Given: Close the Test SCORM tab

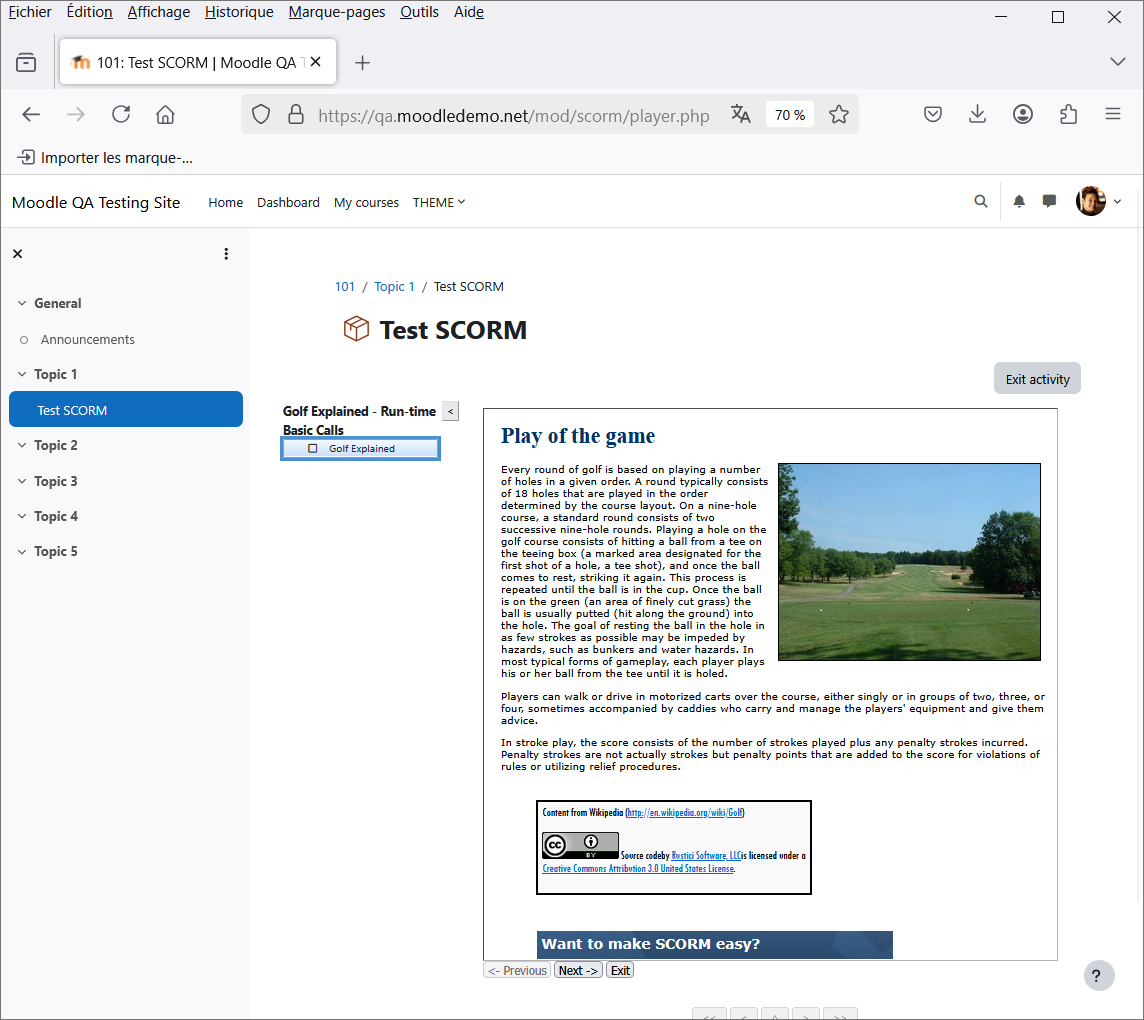Looking at the screenshot, I should point(315,62).
